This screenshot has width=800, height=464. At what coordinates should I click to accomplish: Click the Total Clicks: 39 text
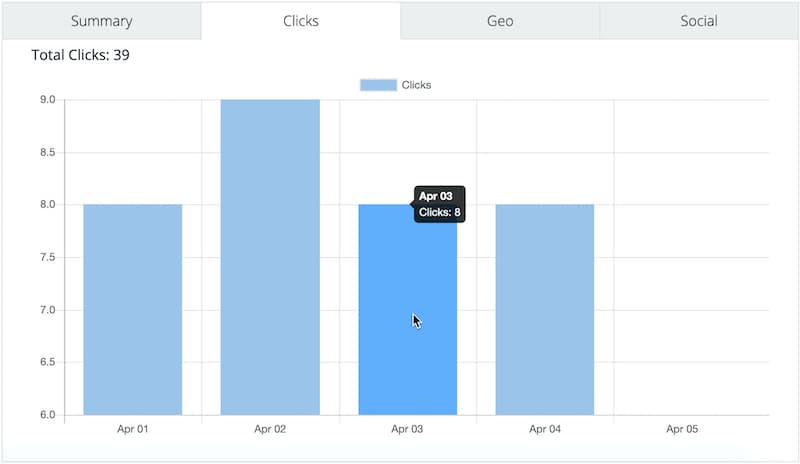[x=81, y=55]
